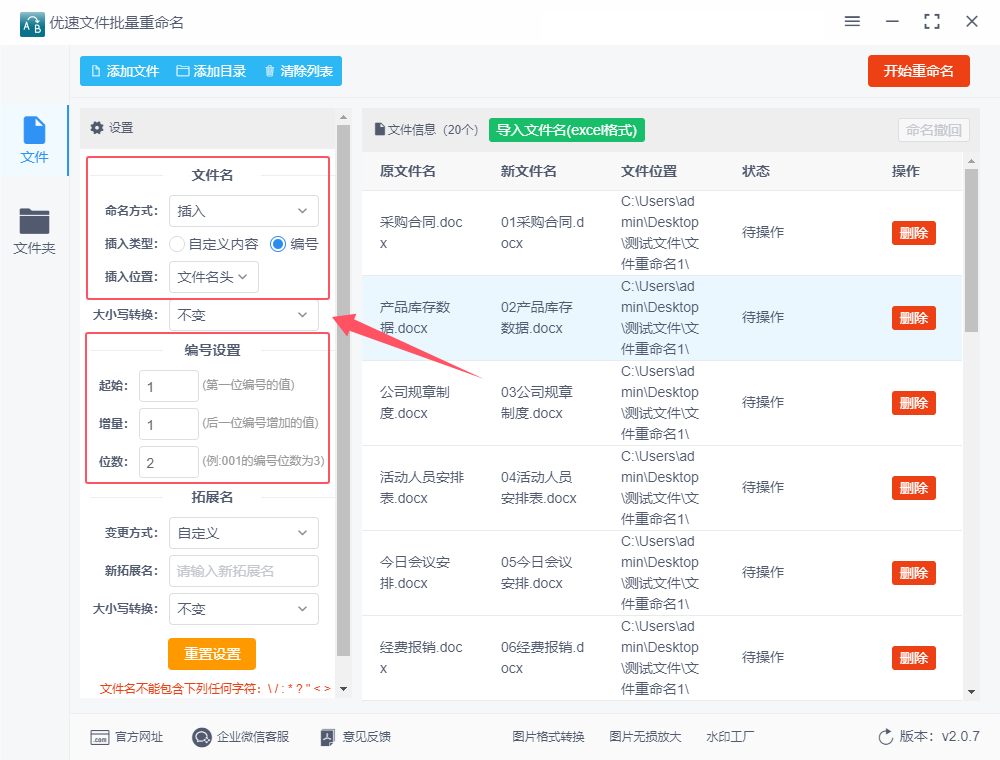The image size is (1000, 760).
Task: Open filename 大小写转换 dropdown under 插入位置
Action: pyautogui.click(x=244, y=315)
